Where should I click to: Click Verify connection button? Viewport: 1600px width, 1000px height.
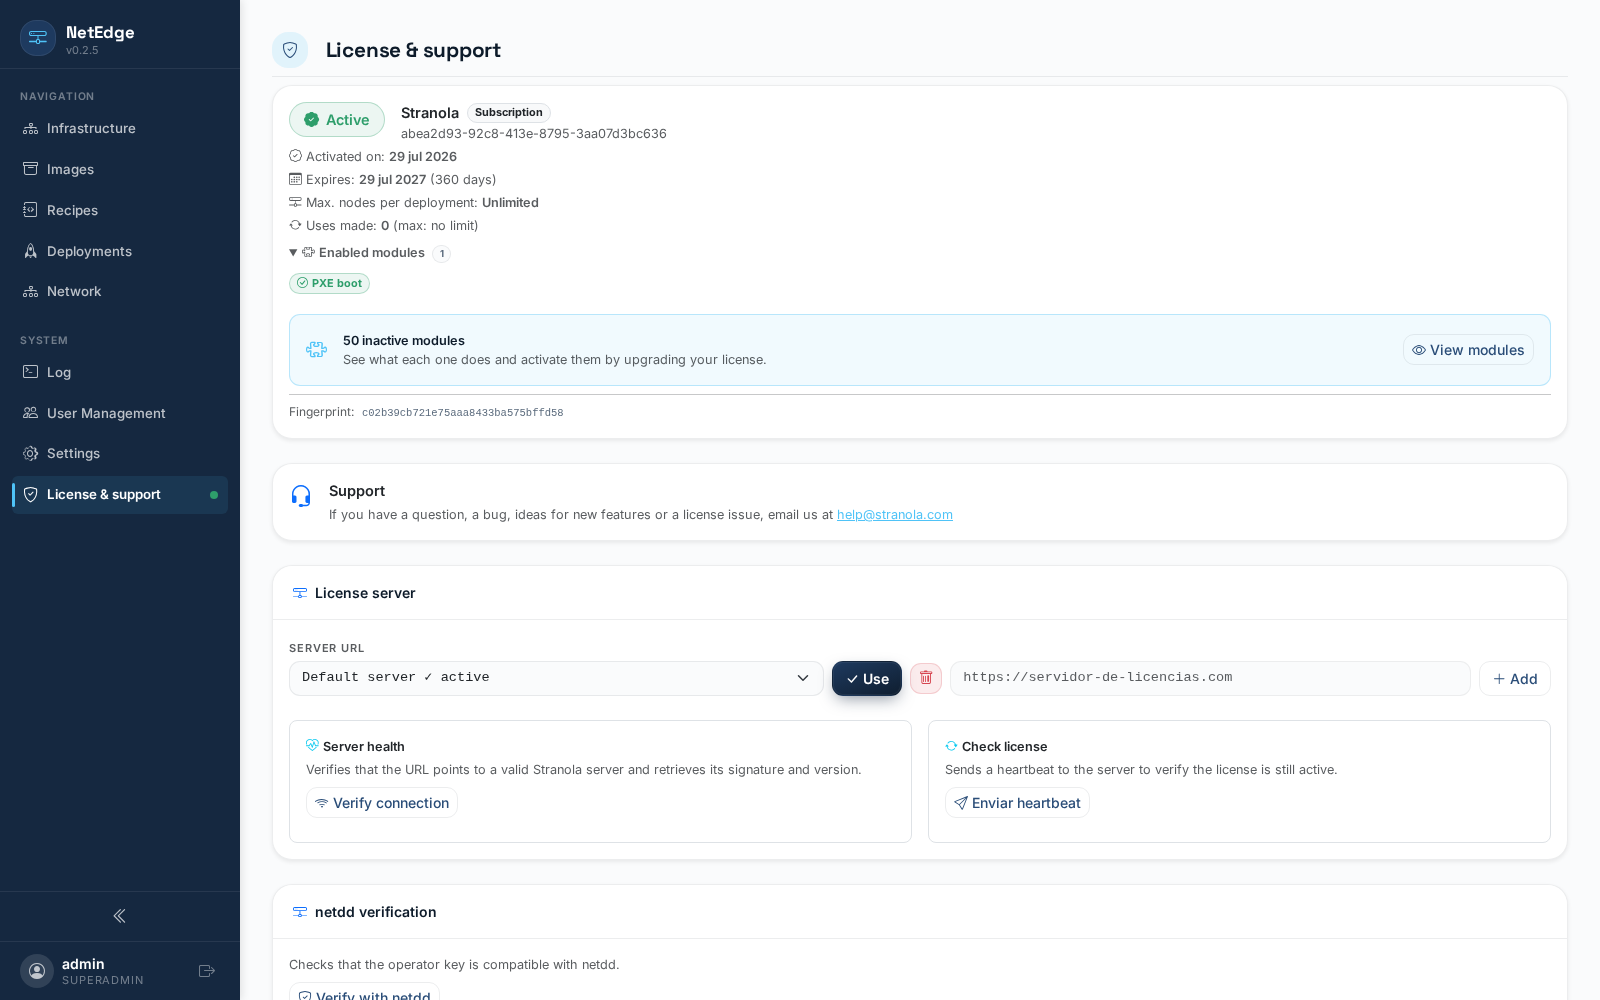[x=382, y=803]
